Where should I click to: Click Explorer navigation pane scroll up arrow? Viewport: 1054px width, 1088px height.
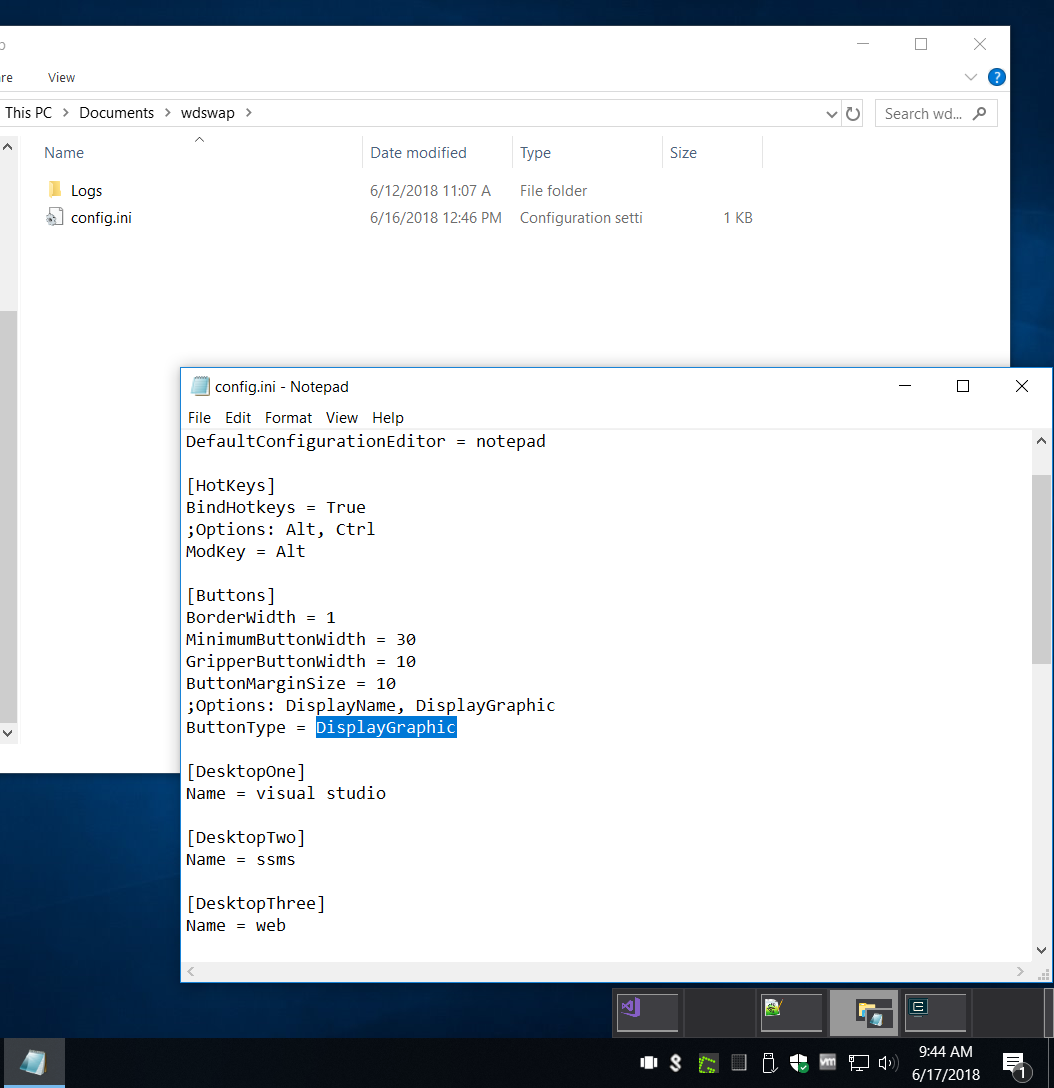pos(8,147)
